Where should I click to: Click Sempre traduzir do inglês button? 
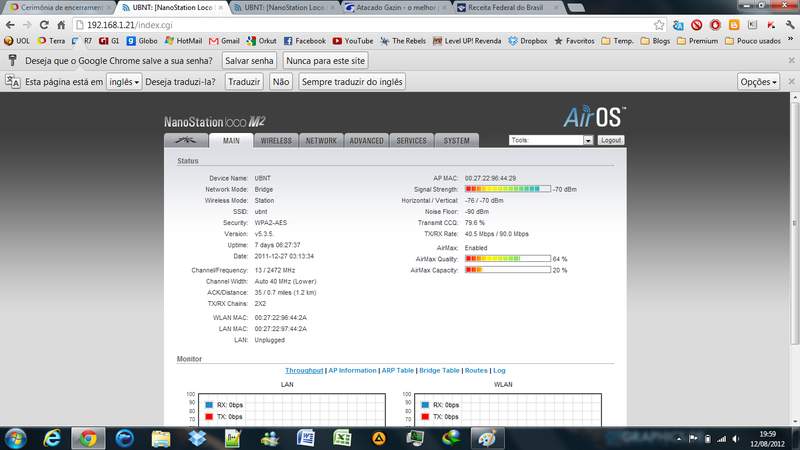click(x=352, y=82)
